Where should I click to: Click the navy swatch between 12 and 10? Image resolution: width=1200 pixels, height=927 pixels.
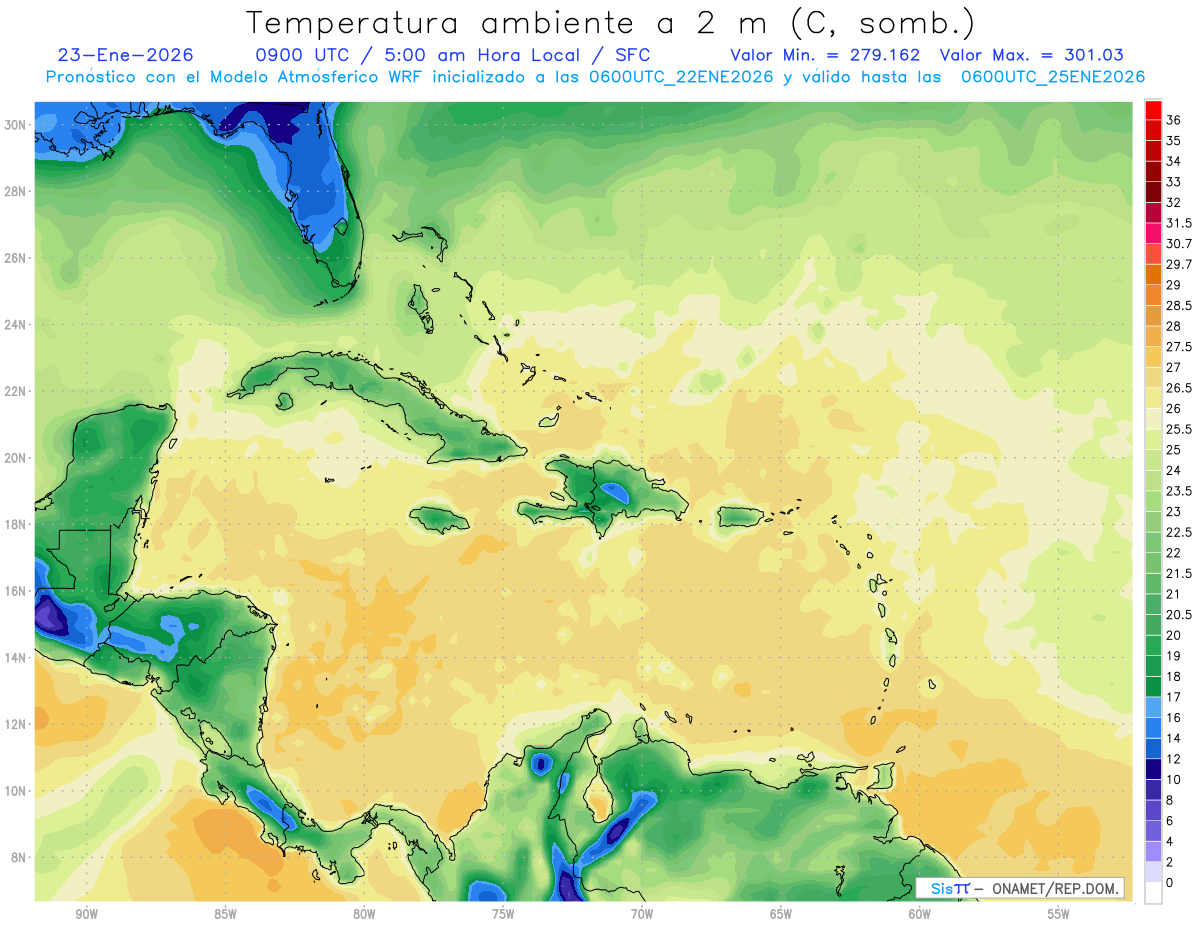[x=1153, y=769]
